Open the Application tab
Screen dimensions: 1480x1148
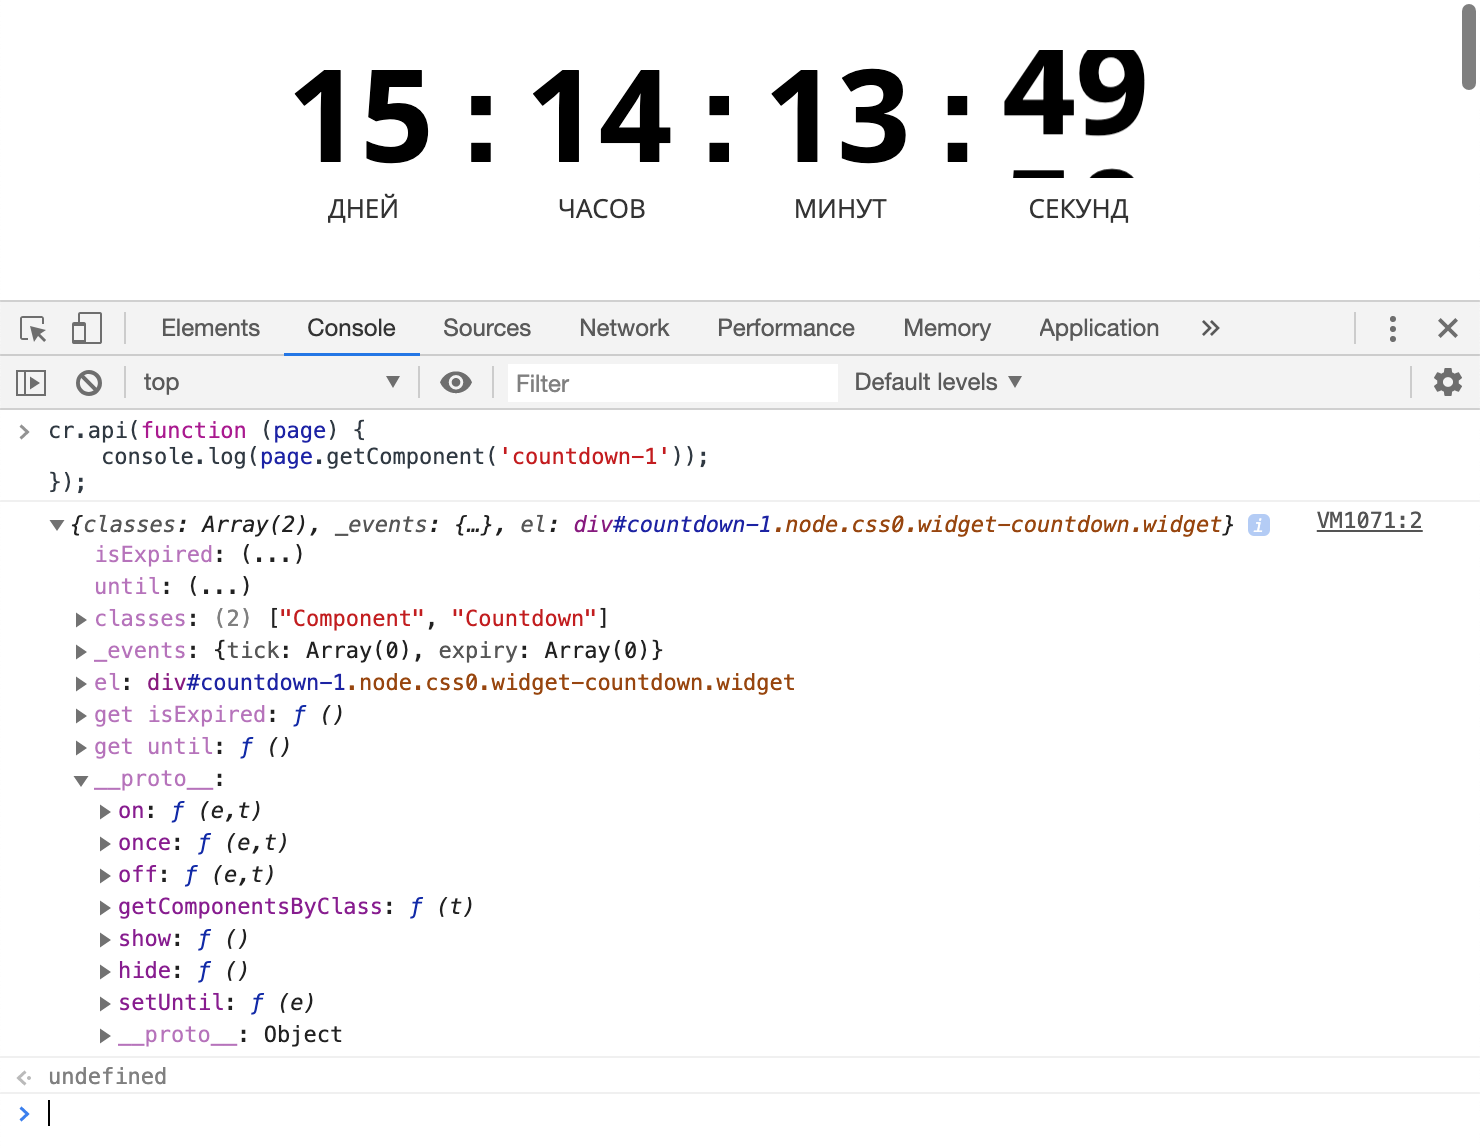pos(1099,328)
